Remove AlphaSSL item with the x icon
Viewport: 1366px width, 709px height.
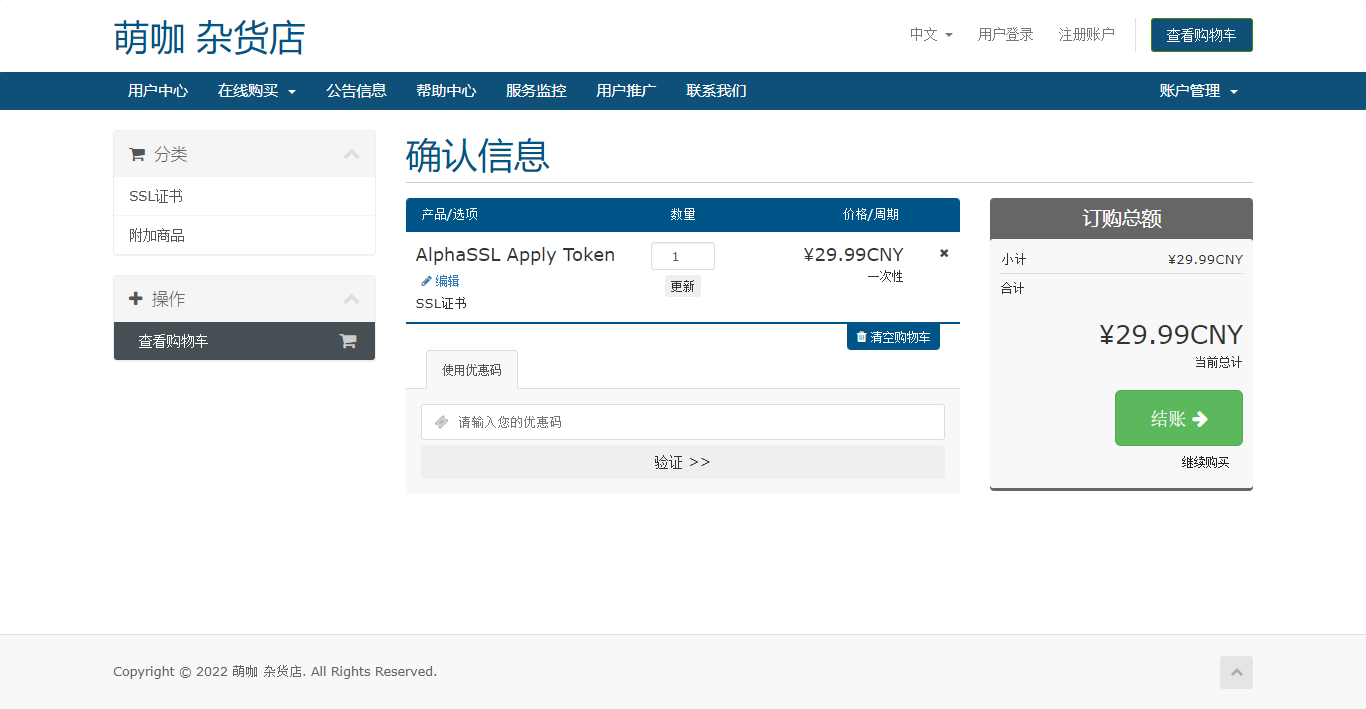point(944,254)
